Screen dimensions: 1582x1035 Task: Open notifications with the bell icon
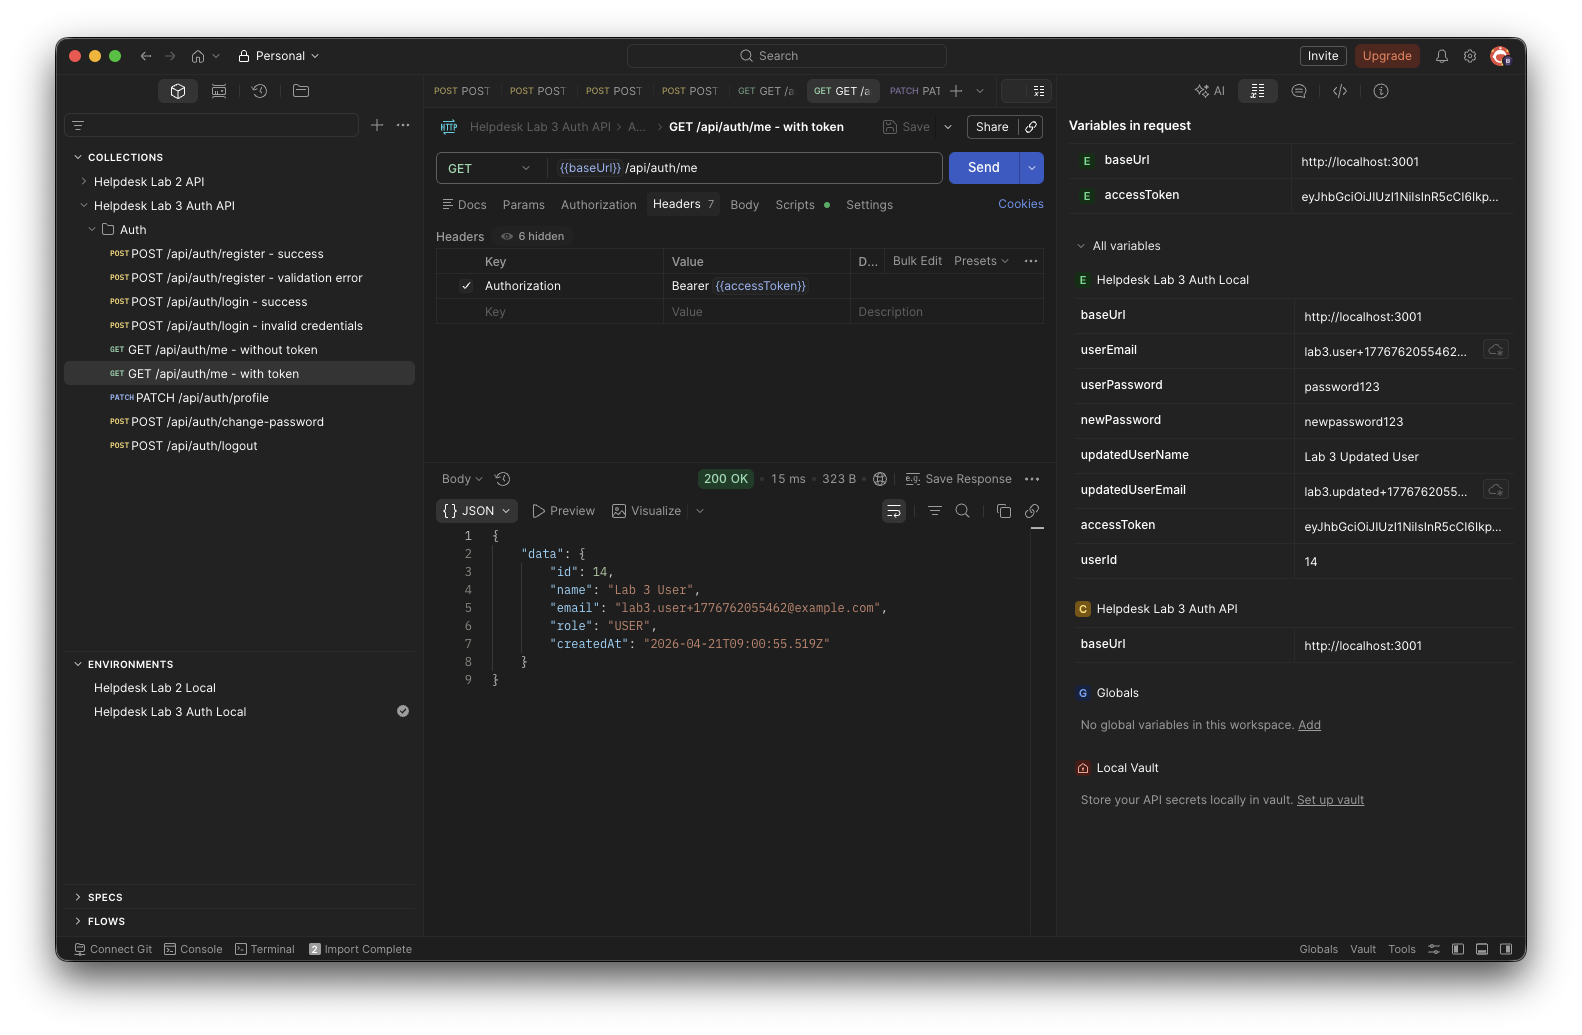click(x=1442, y=56)
